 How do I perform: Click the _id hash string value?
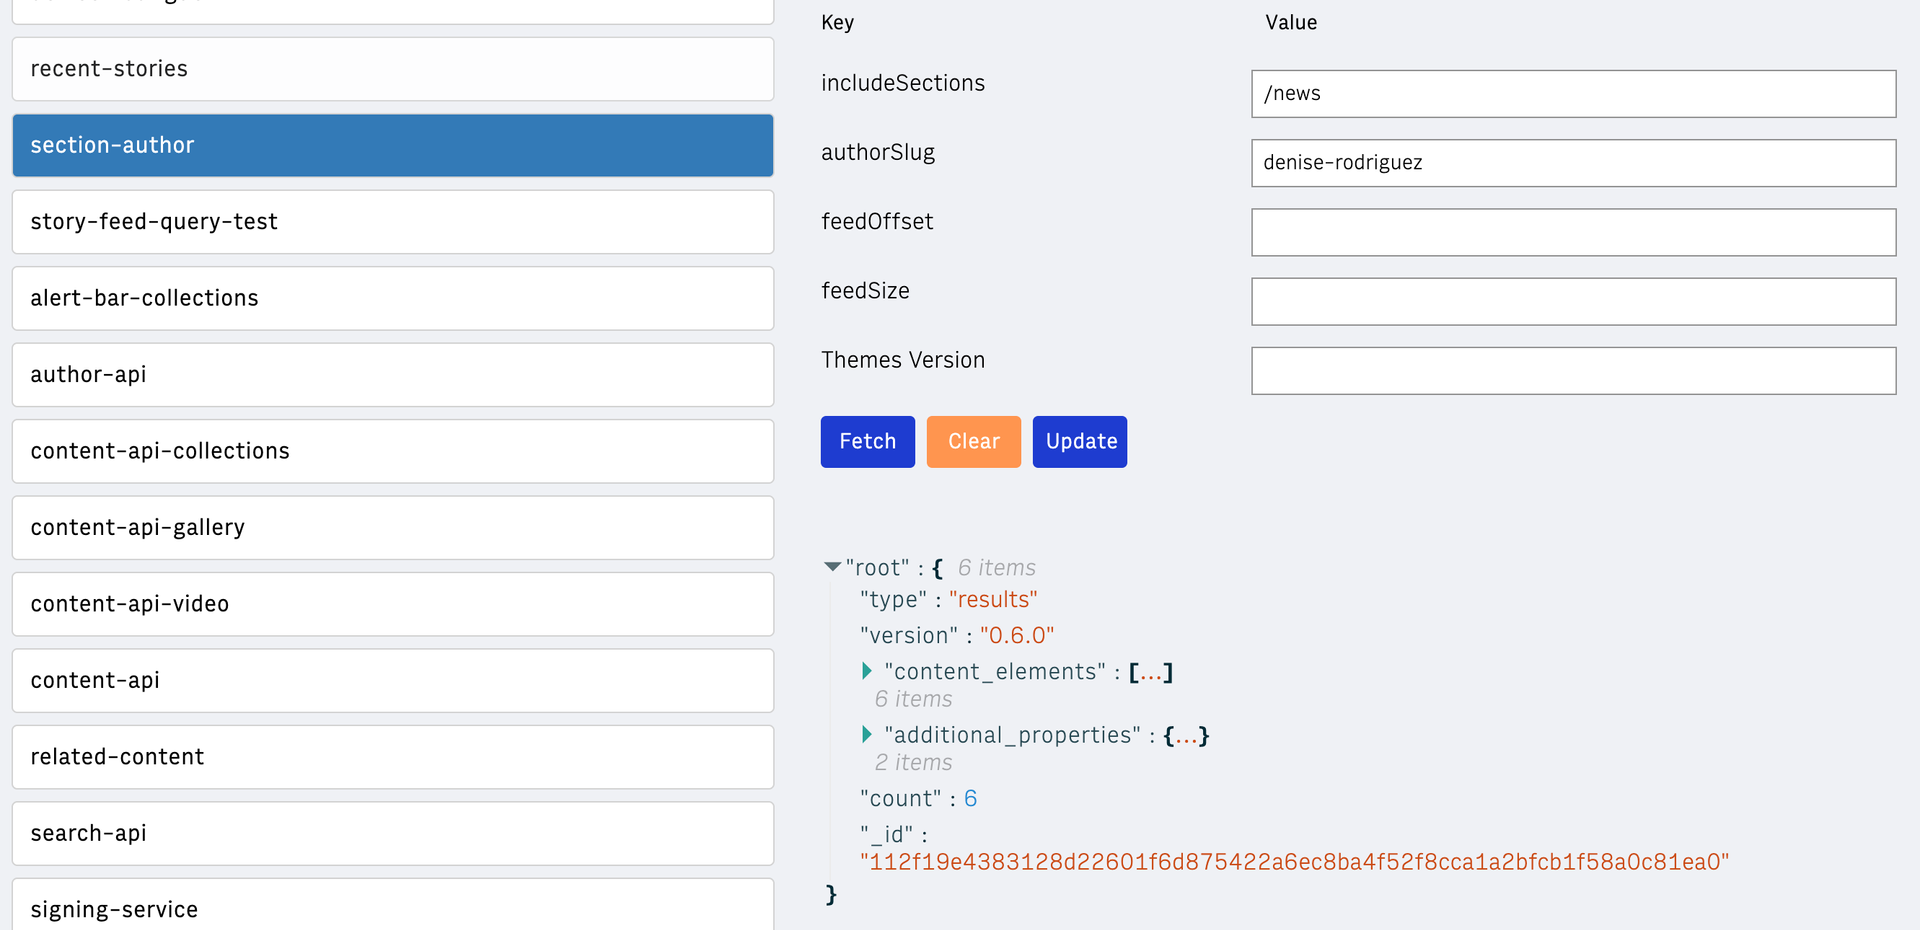1295,862
